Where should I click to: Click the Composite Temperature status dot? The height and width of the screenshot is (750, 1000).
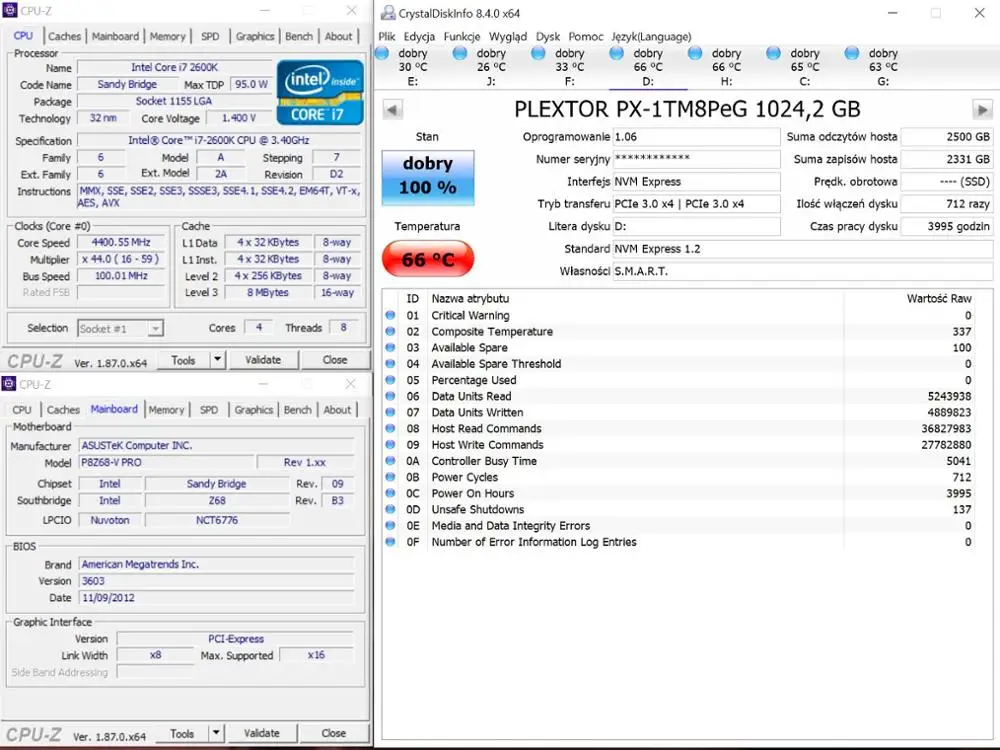point(390,332)
